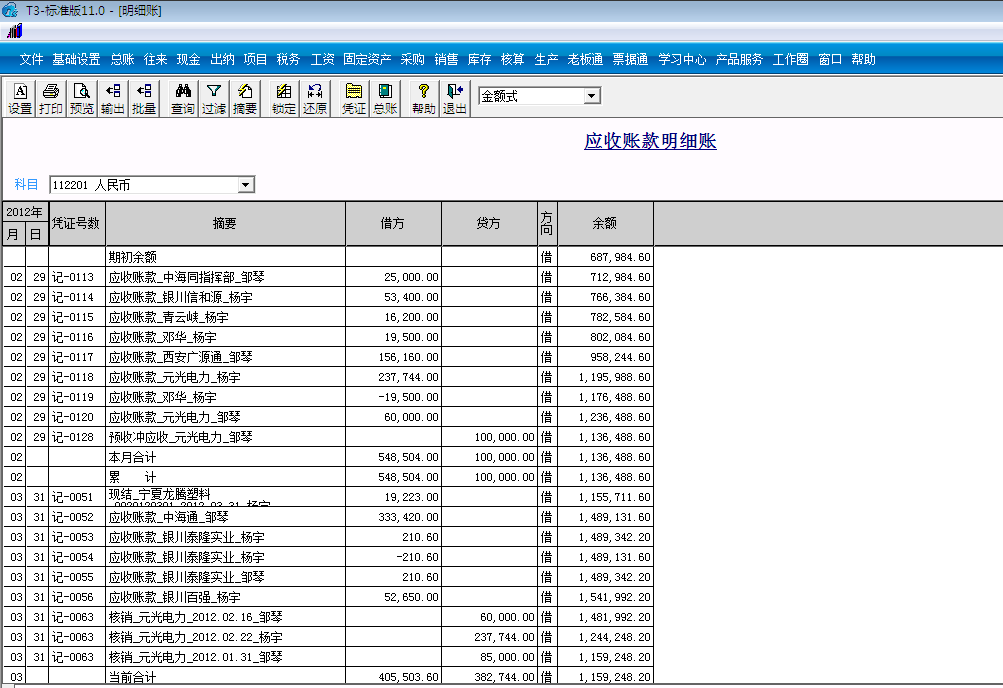The image size is (1003, 688).
Task: Click the 过滤 (Filter) icon
Action: [x=212, y=97]
